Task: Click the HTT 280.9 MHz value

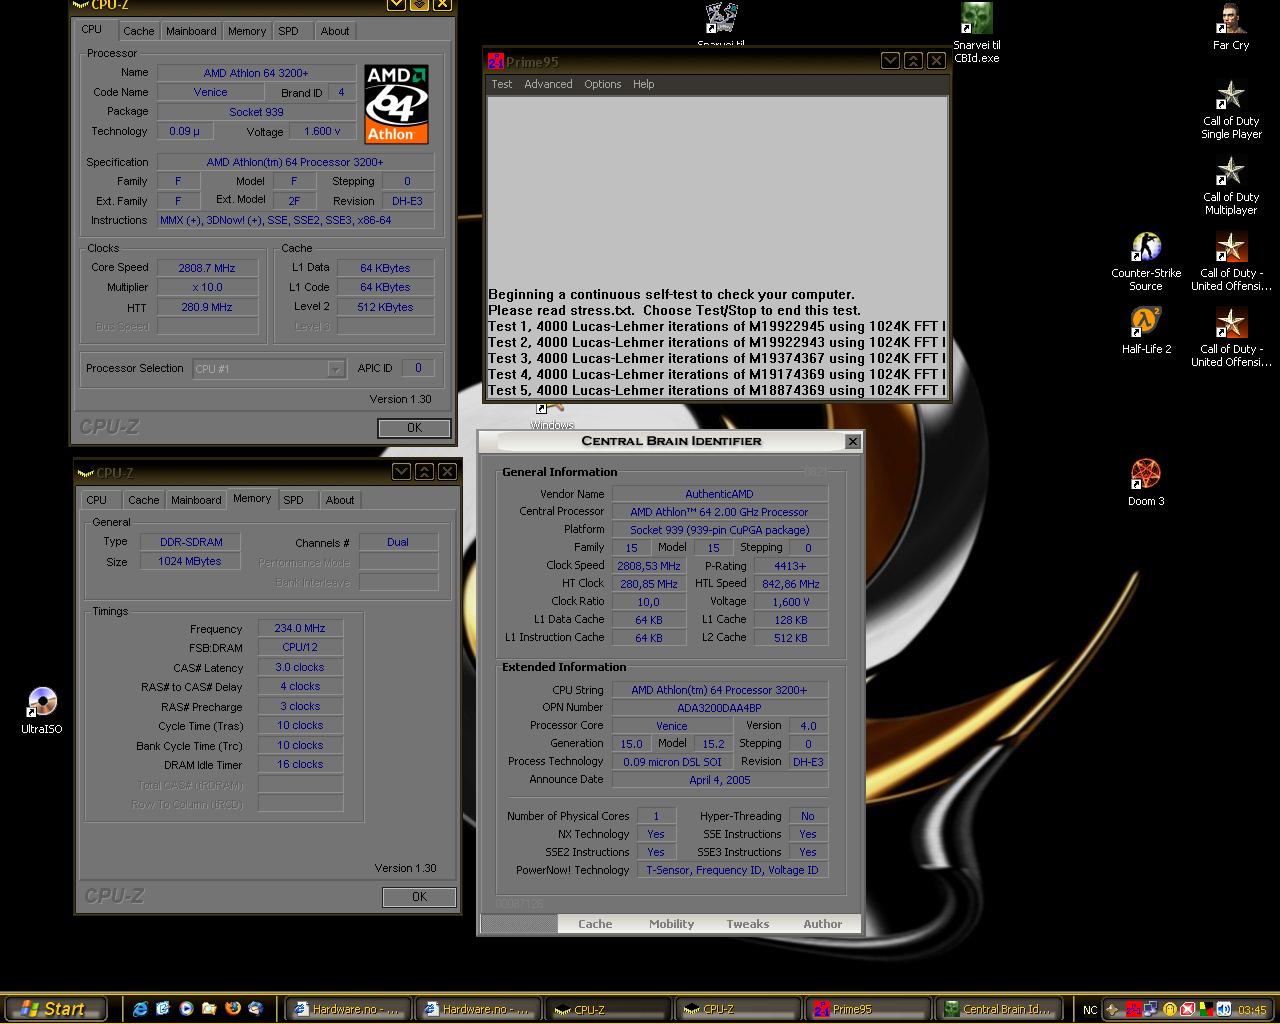Action: click(x=207, y=307)
